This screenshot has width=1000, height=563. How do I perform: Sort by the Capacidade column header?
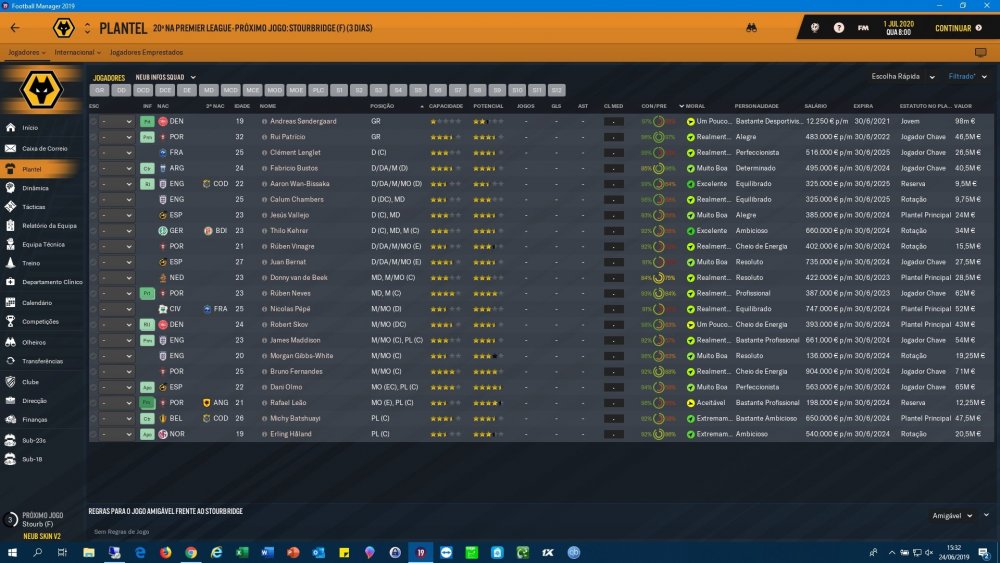(446, 106)
